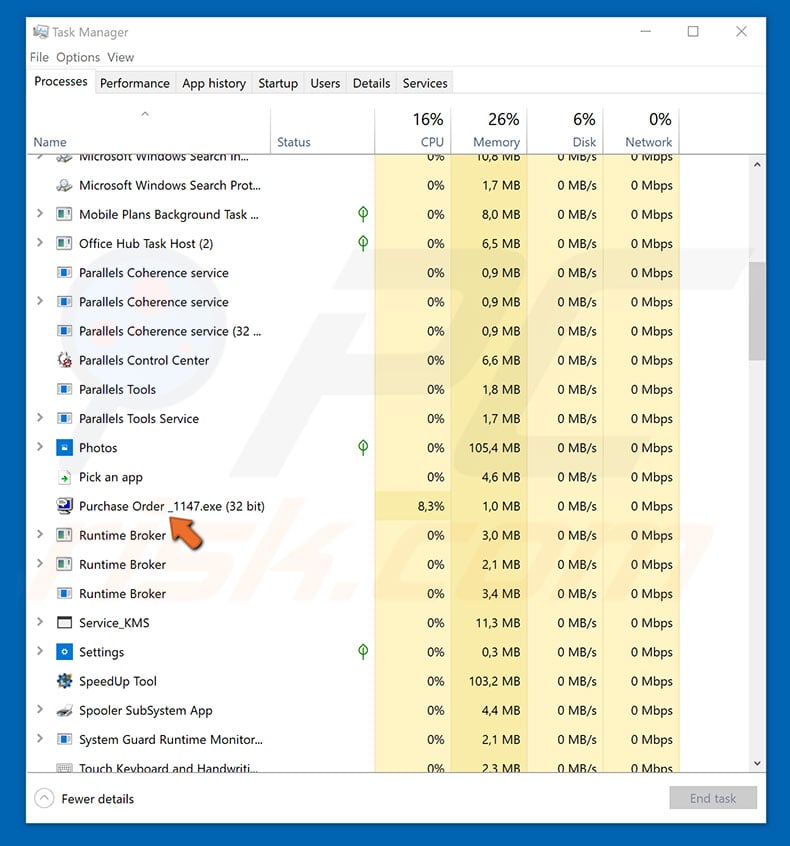Click the scrollbar up arrow
Image resolution: width=790 pixels, height=846 pixels.
coord(757,165)
